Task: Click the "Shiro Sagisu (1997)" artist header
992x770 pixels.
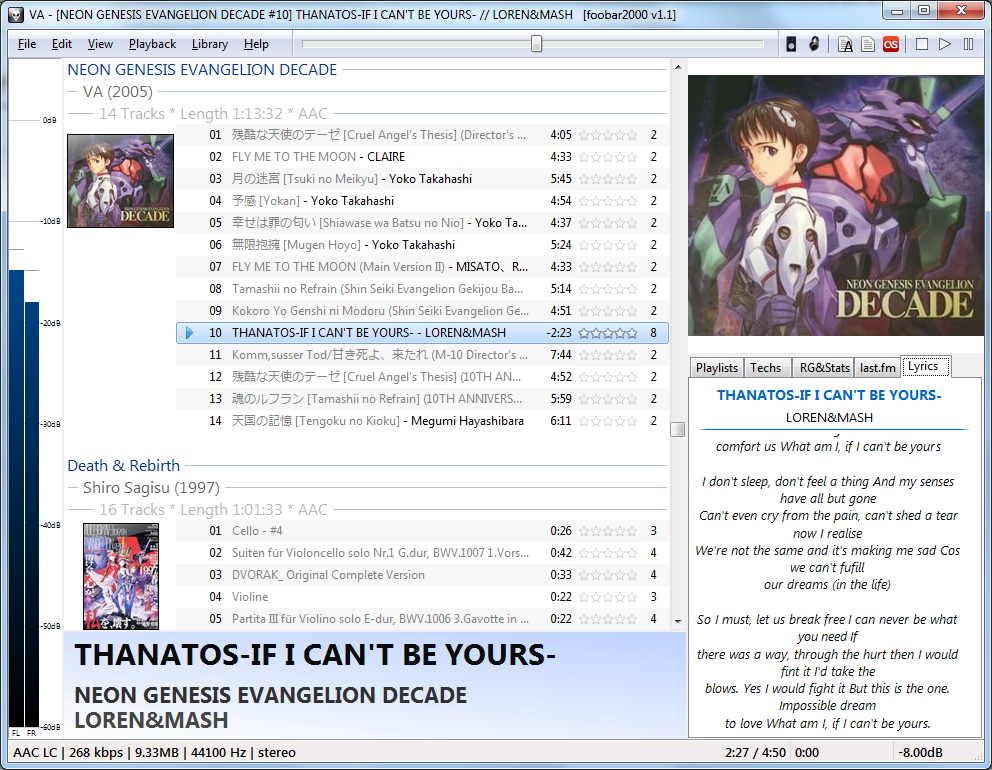Action: tap(151, 488)
